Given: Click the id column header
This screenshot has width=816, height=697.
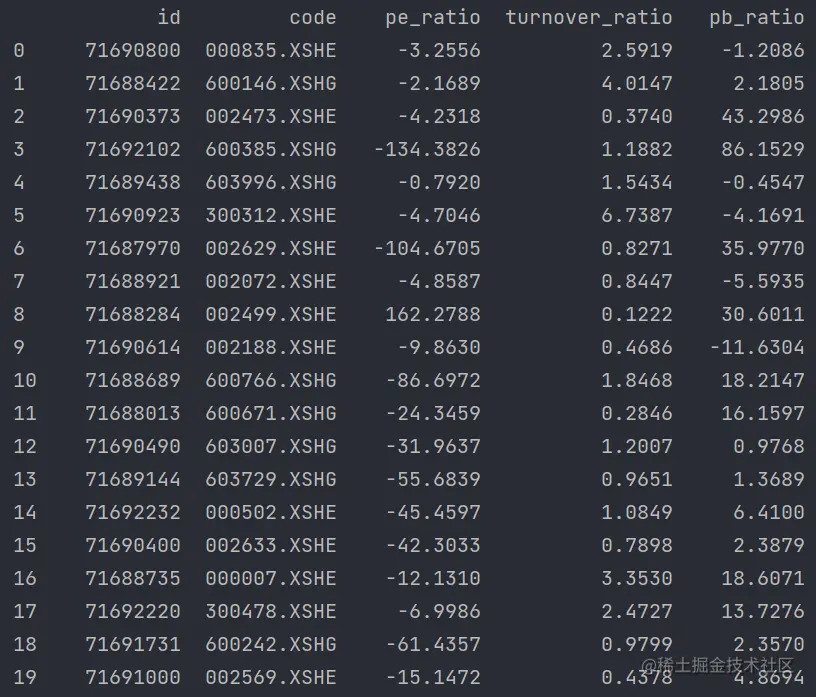Looking at the screenshot, I should 169,17.
